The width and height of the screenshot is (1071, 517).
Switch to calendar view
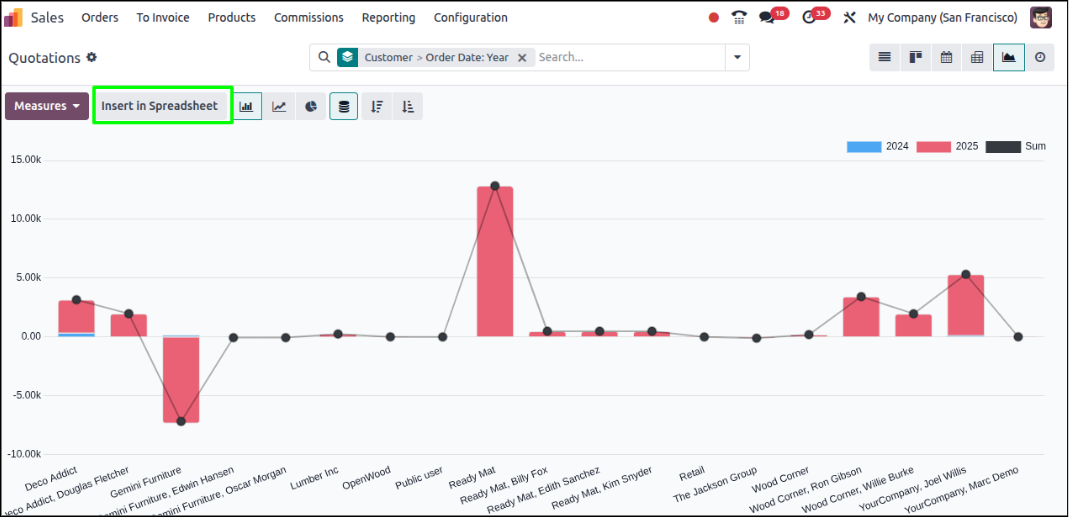pos(947,57)
